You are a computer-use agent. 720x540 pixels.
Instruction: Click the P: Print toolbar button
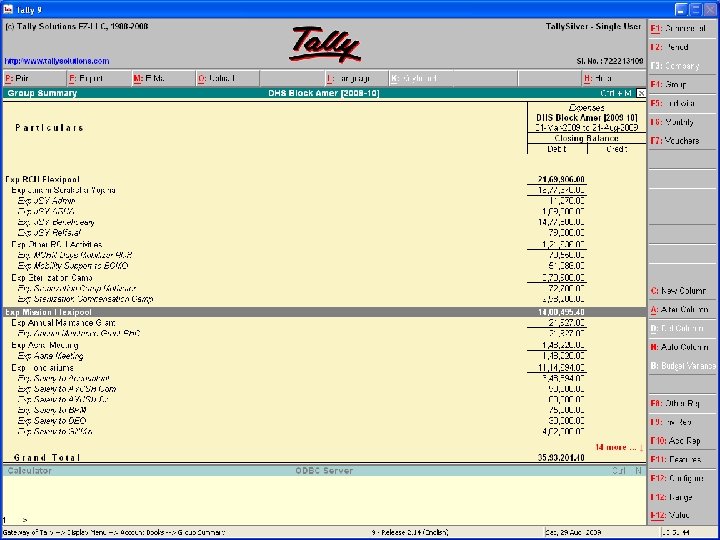point(34,79)
